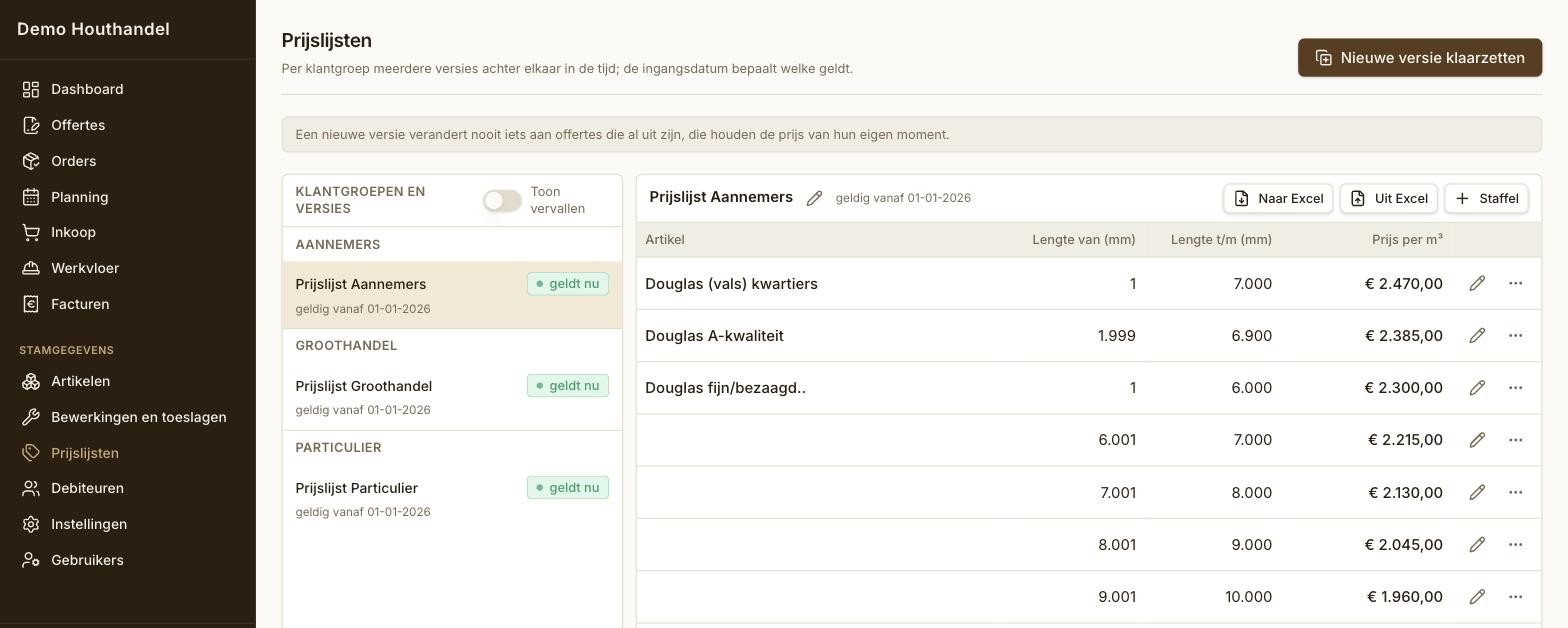Click the 6.900 length value
This screenshot has width=1568, height=628.
click(1251, 336)
